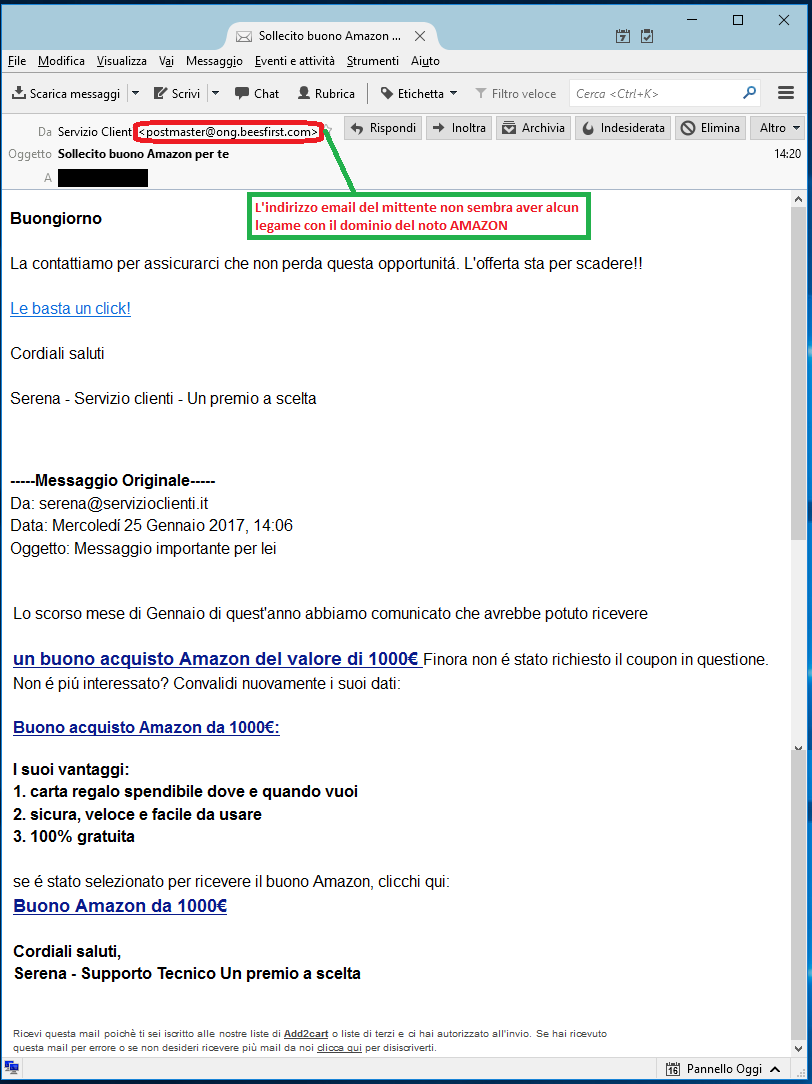Open the File menu
The image size is (812, 1084).
[17, 61]
